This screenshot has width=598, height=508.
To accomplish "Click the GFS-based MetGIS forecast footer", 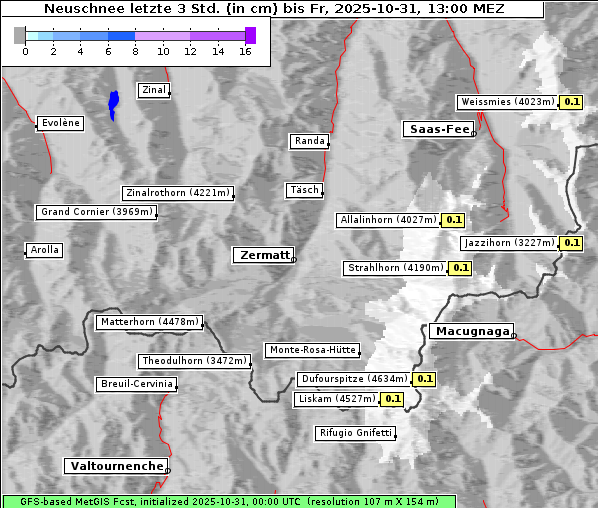I will click(229, 501).
